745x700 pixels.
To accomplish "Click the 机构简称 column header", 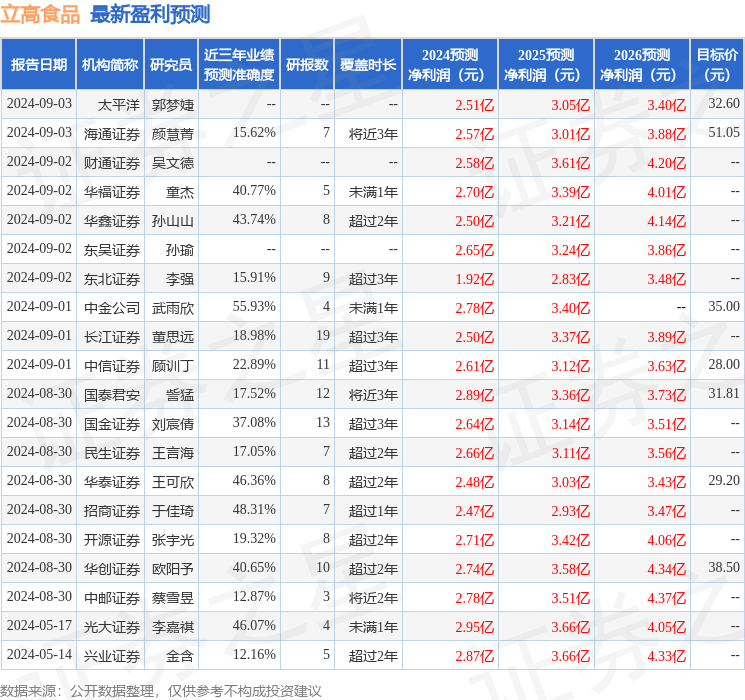I will (x=110, y=65).
